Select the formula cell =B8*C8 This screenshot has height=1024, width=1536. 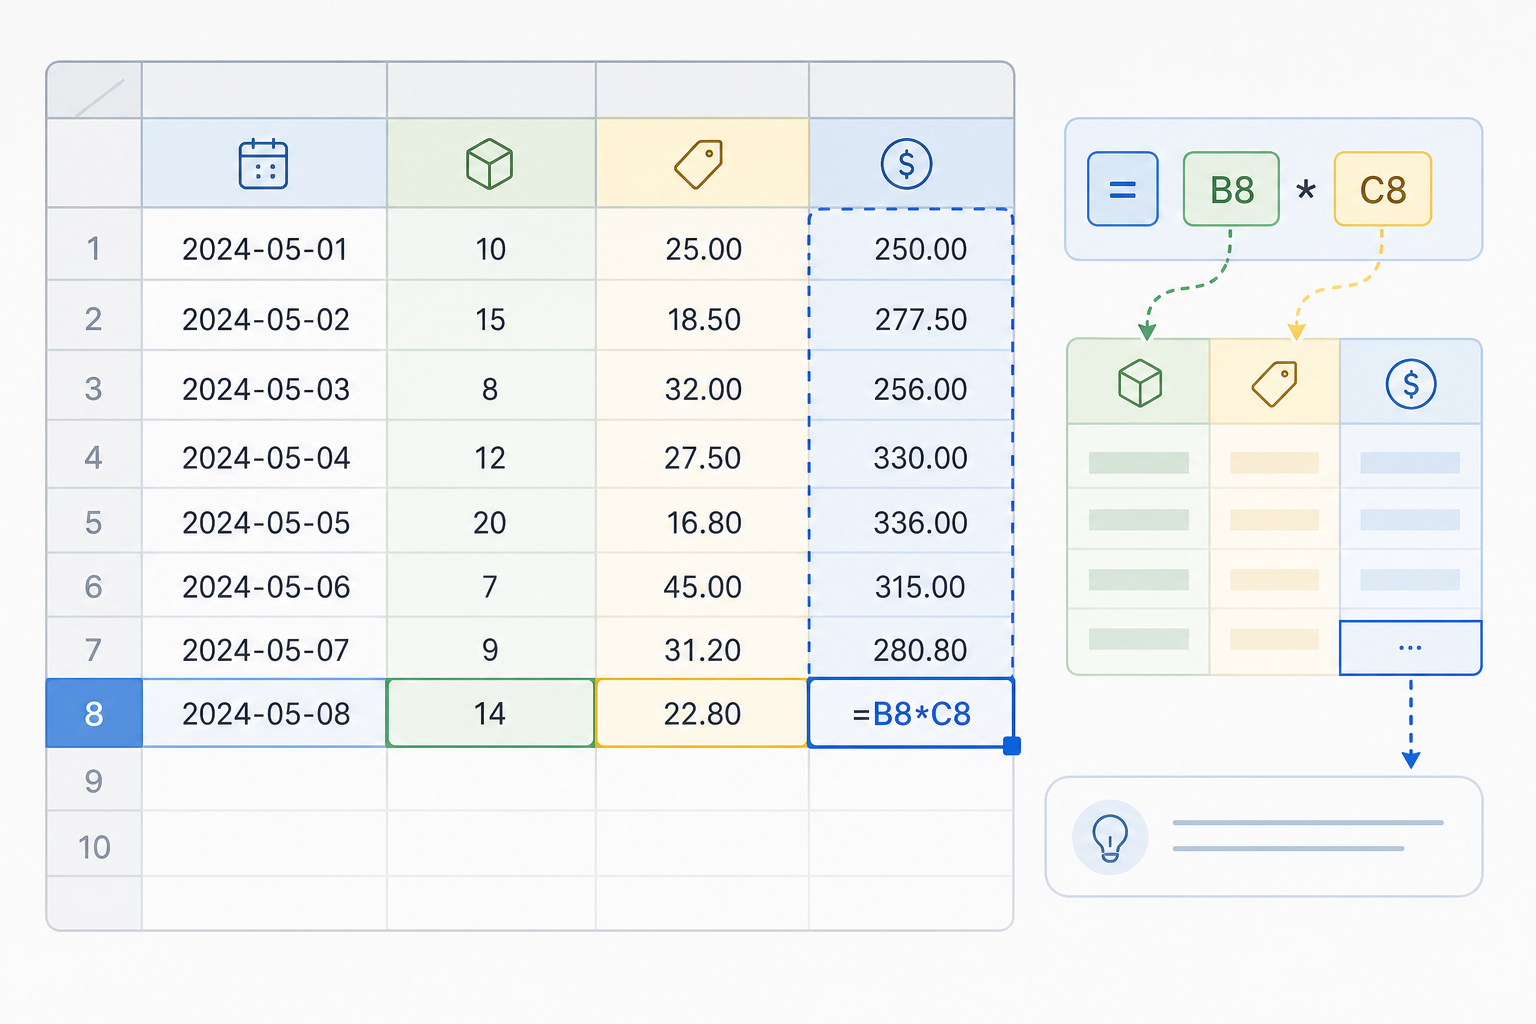[911, 713]
